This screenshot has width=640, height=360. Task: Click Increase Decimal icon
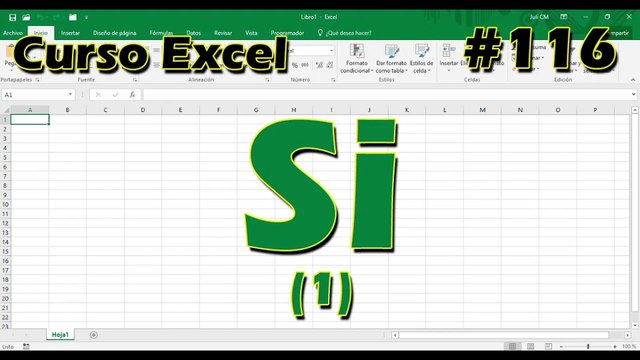point(319,65)
